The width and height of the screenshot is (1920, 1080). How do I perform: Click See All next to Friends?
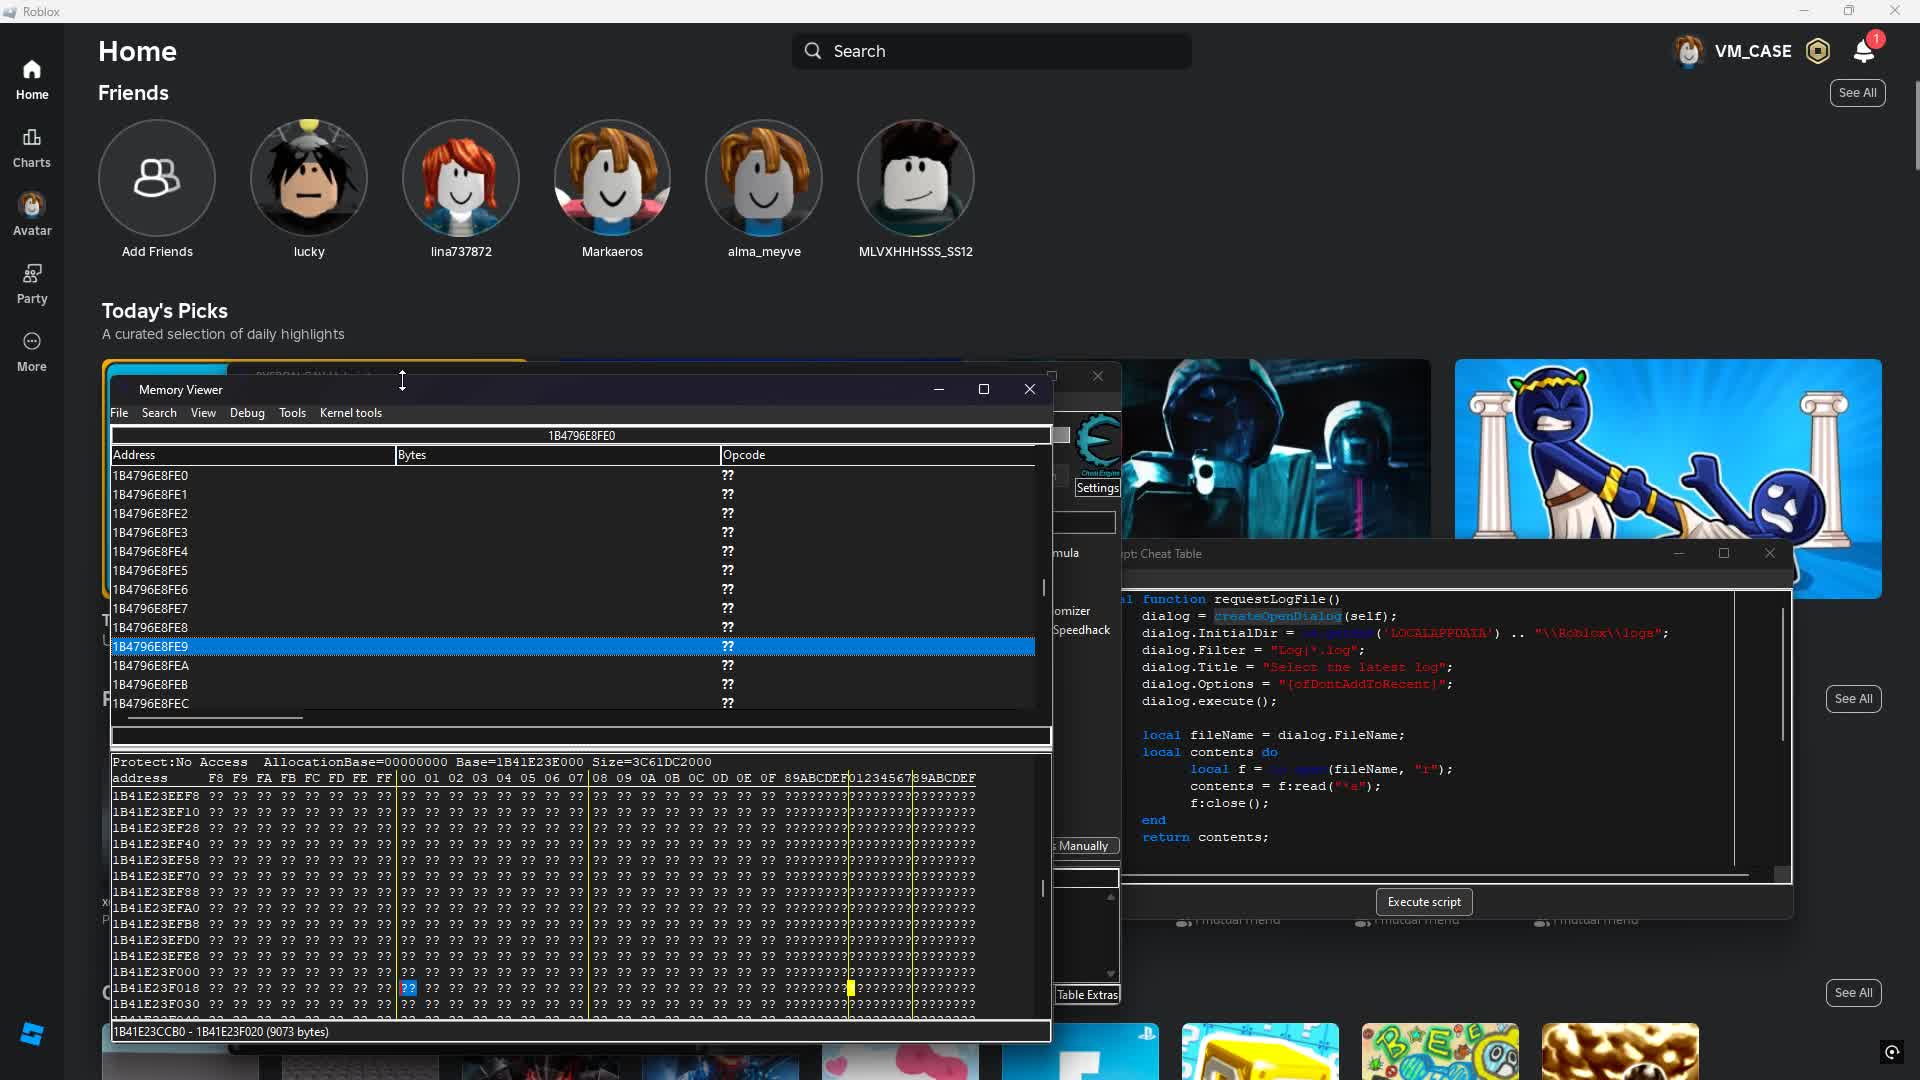pyautogui.click(x=1858, y=92)
